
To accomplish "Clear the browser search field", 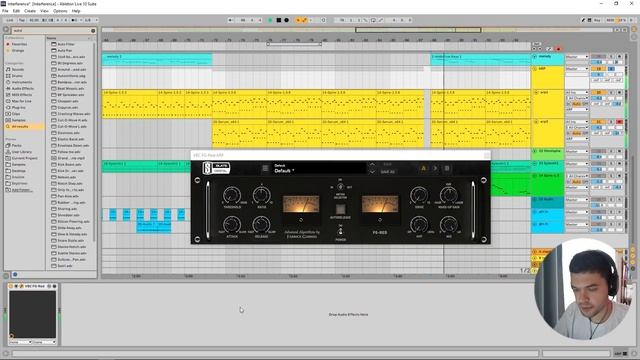I will (93, 31).
